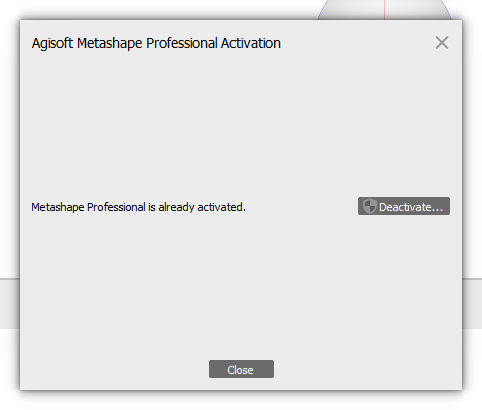Select the 'already activated' status message text
Viewport: 482px width, 410px height.
point(138,207)
